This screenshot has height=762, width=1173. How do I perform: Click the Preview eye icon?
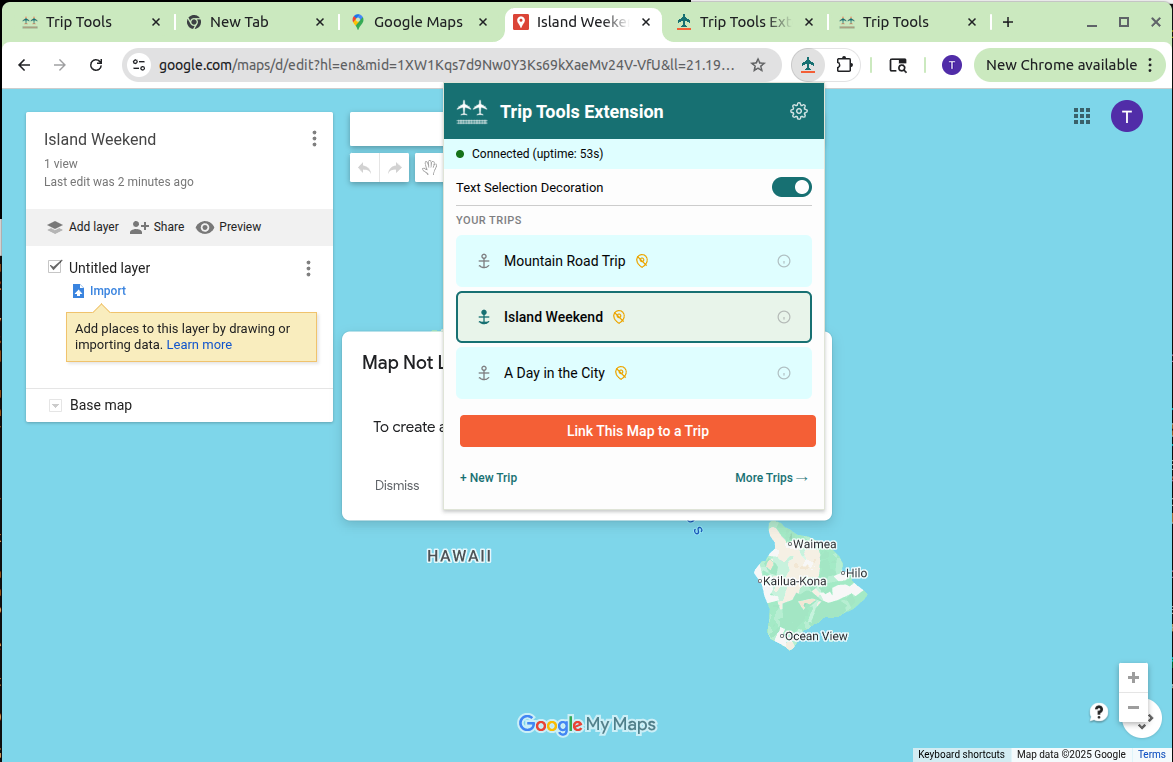(x=204, y=227)
